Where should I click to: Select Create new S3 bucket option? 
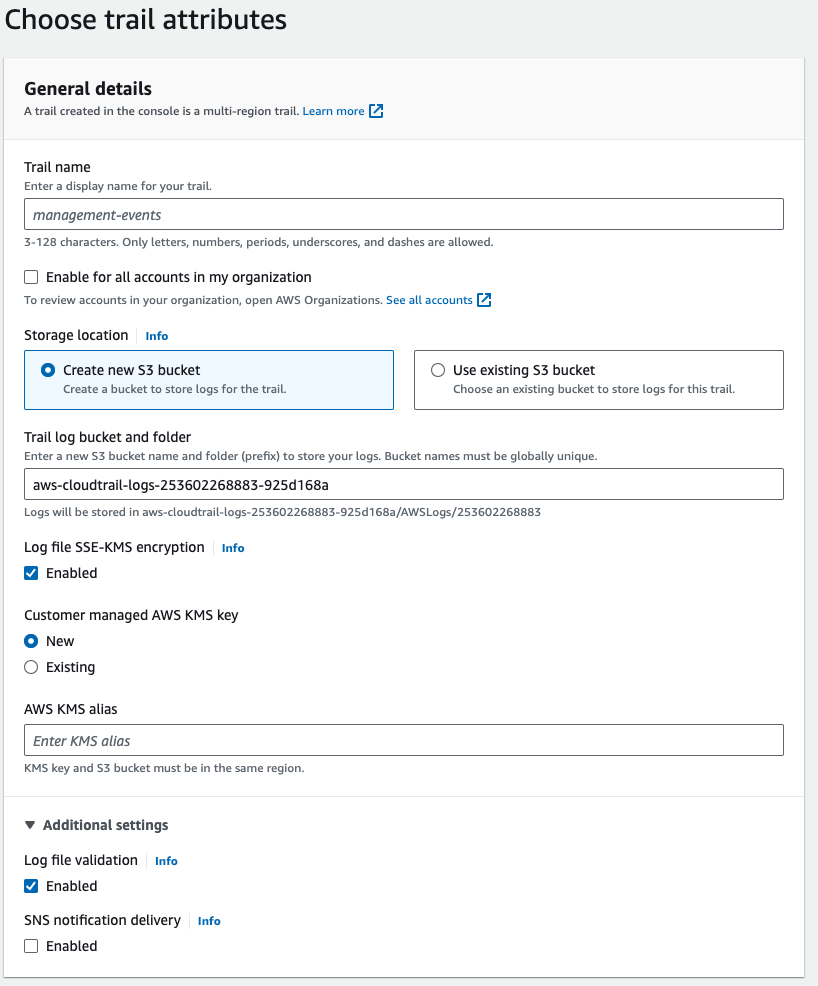[46, 369]
